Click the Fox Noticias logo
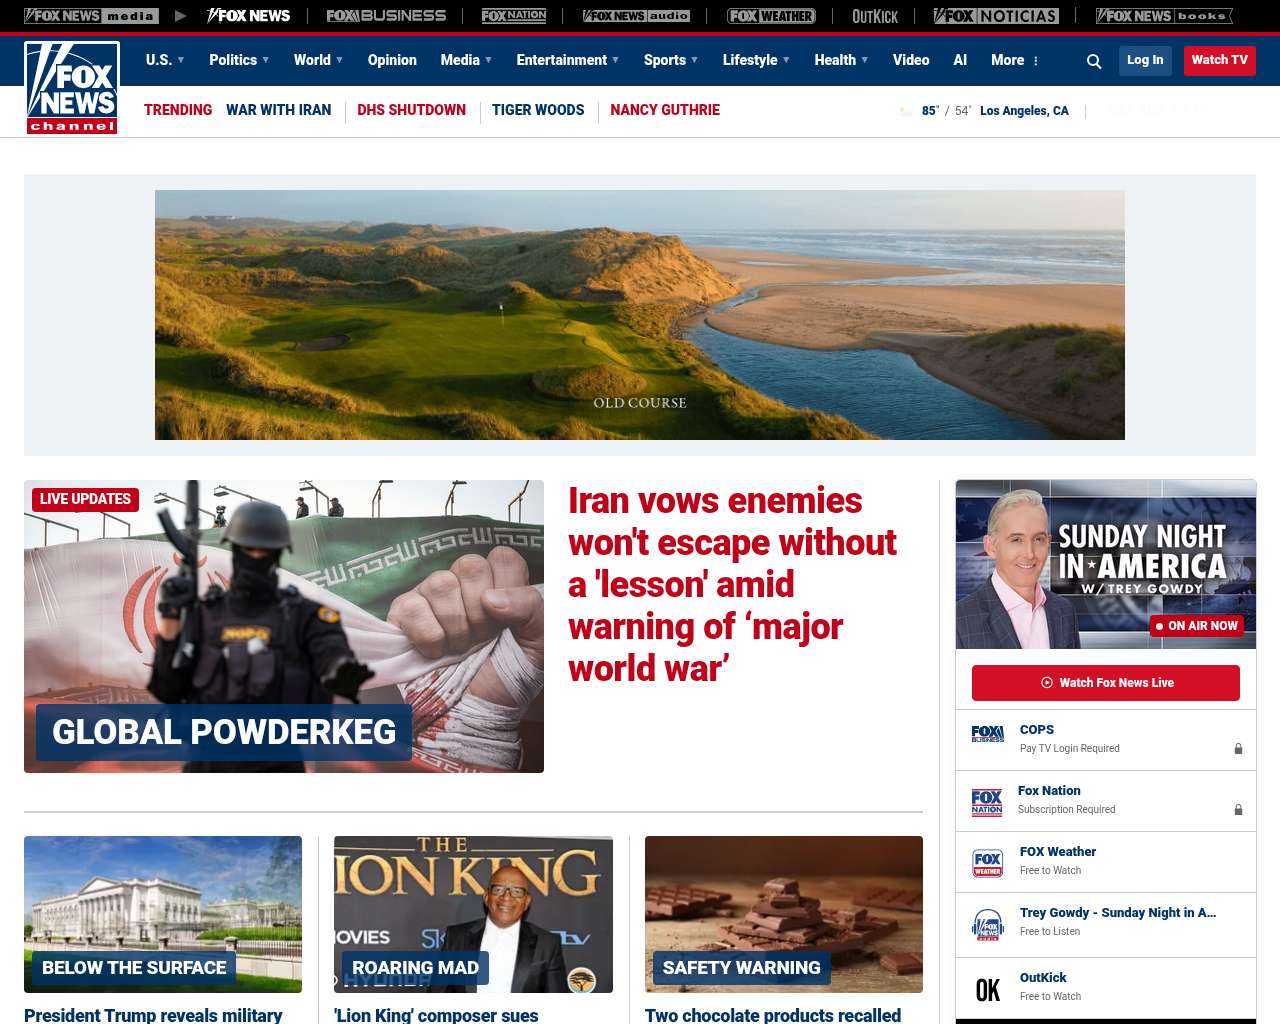The height and width of the screenshot is (1024, 1280). pos(996,16)
